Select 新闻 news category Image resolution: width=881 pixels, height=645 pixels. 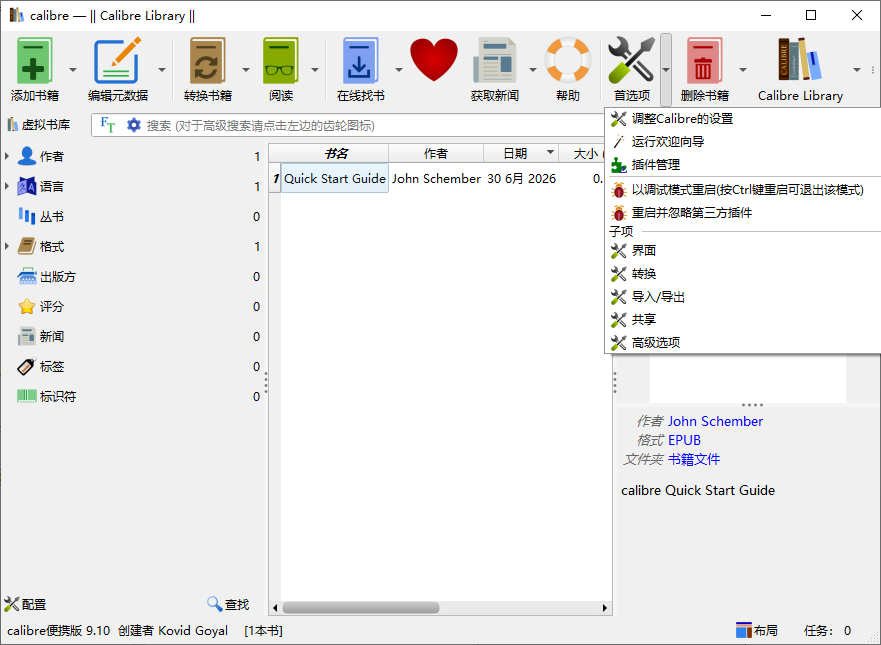[x=52, y=337]
